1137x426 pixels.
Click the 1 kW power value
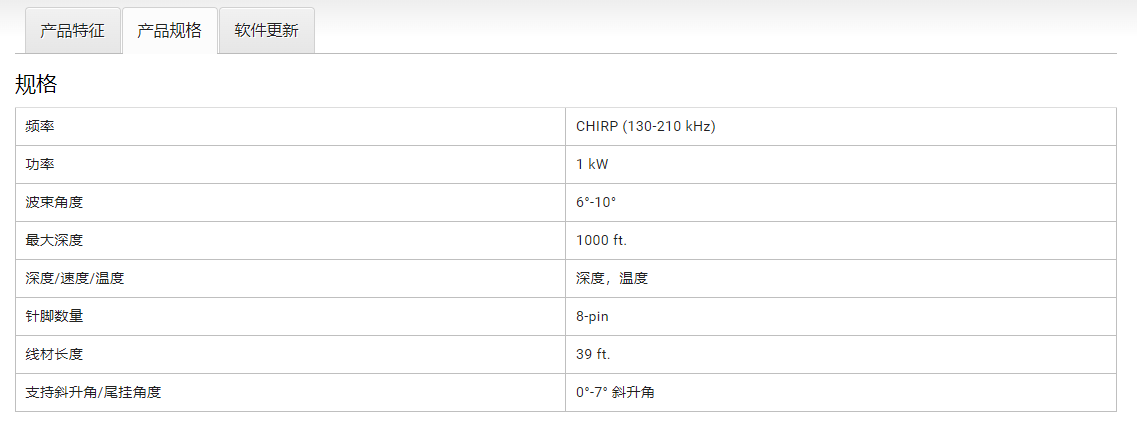[592, 165]
